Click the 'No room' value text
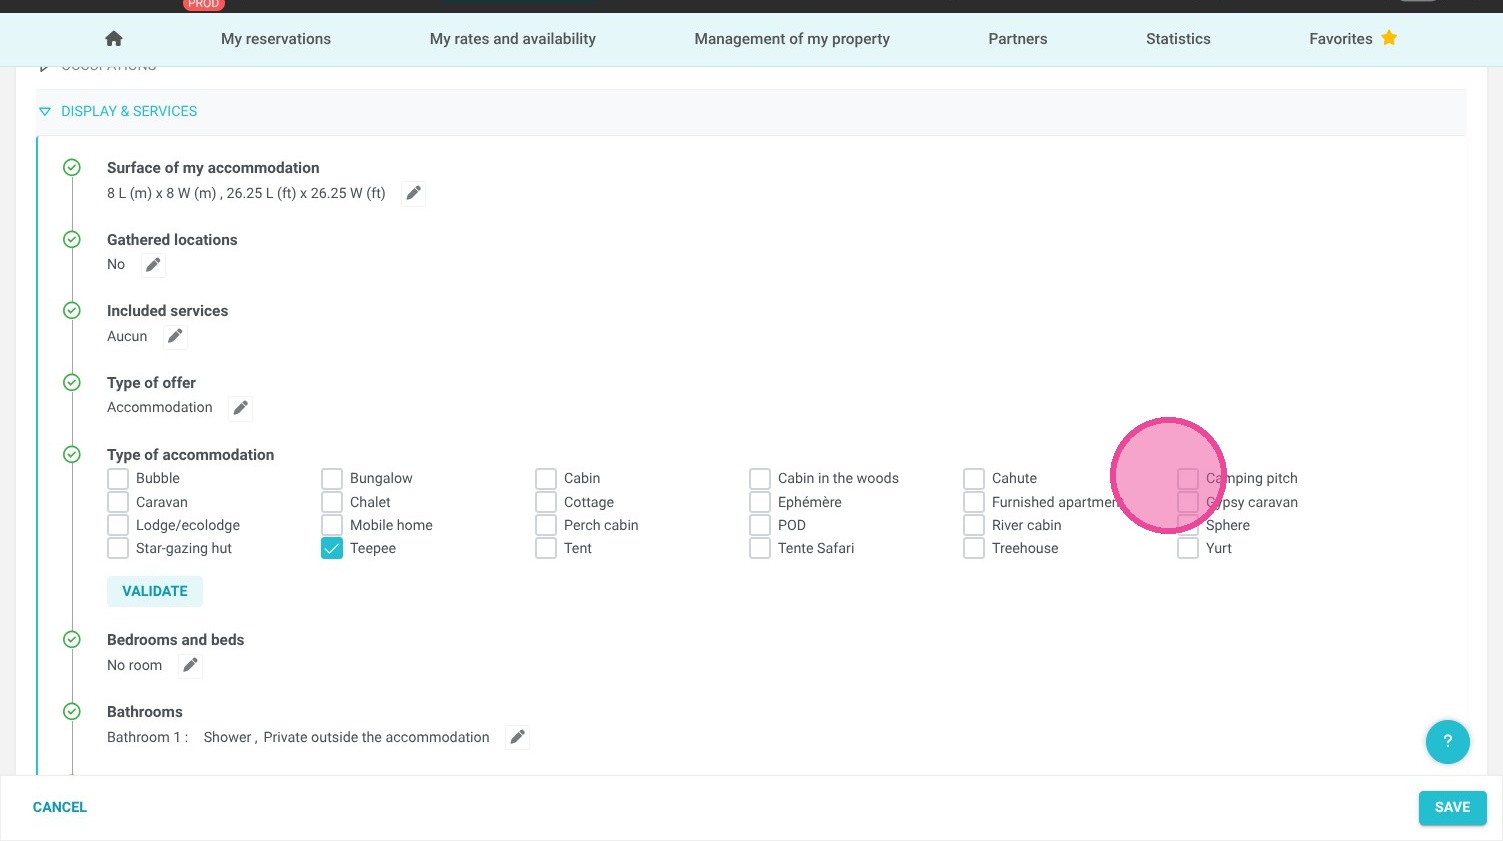Viewport: 1503px width, 841px height. [134, 665]
